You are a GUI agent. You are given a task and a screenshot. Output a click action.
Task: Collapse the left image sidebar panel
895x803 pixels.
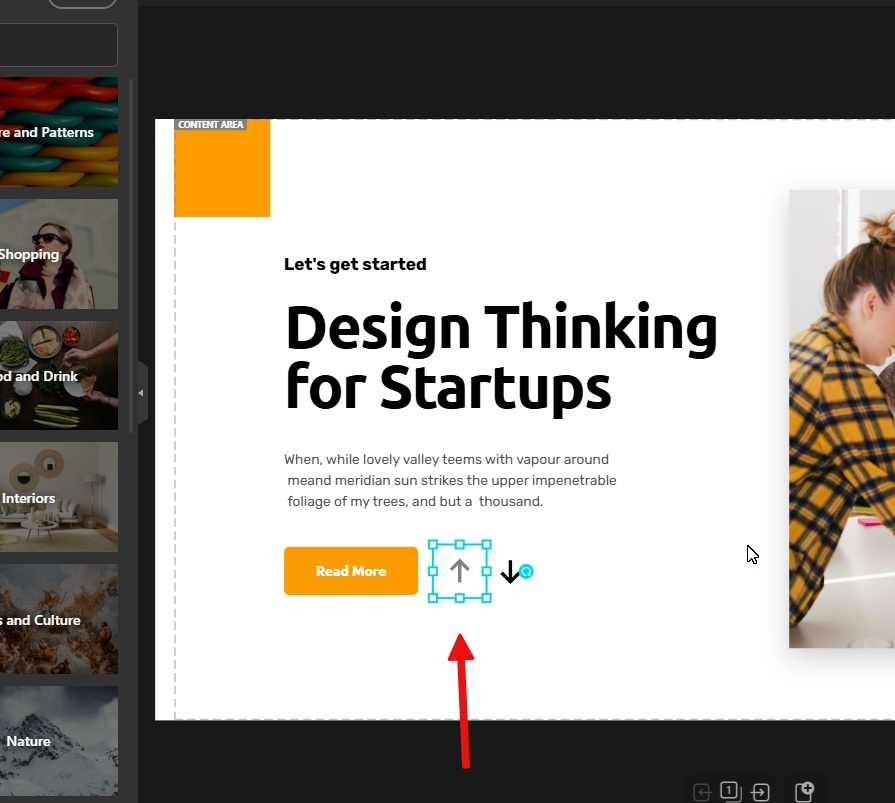[x=142, y=393]
